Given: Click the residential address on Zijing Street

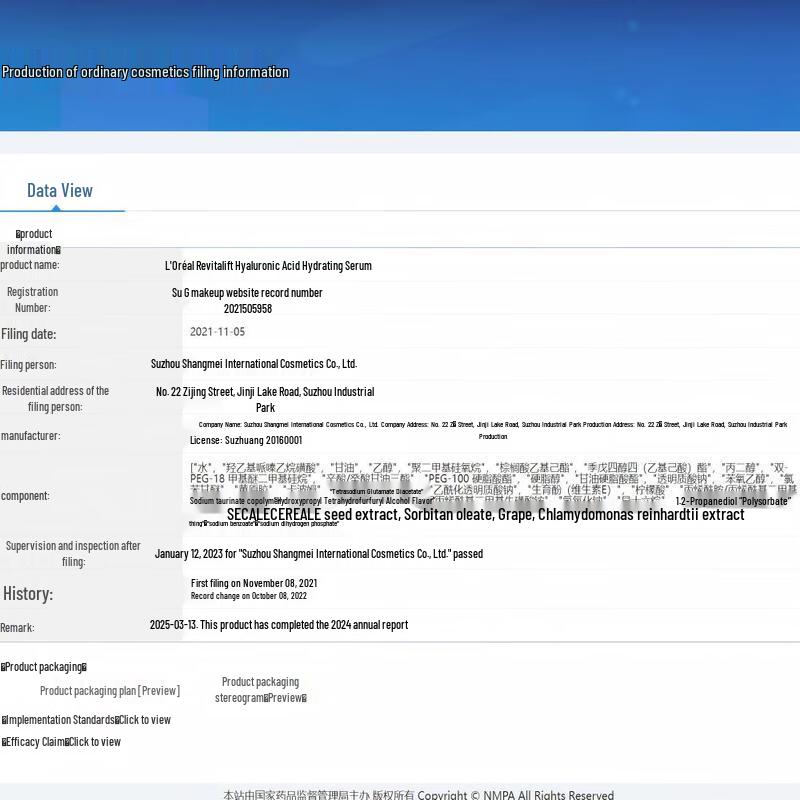Looking at the screenshot, I should (x=265, y=392).
